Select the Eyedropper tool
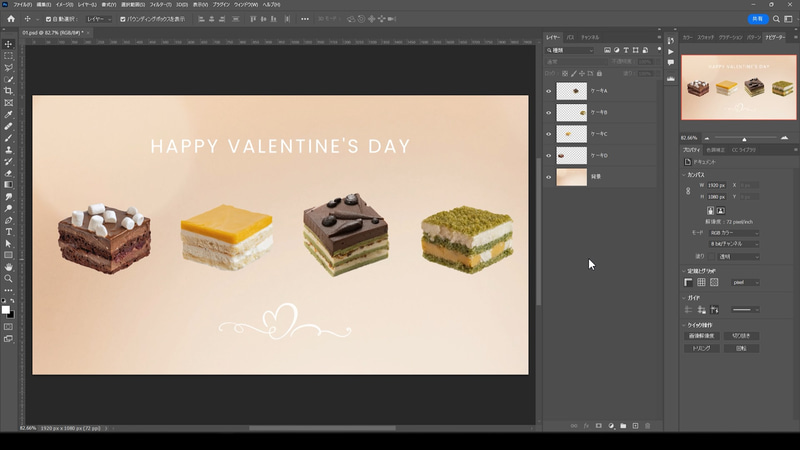This screenshot has width=800, height=450. [x=9, y=114]
